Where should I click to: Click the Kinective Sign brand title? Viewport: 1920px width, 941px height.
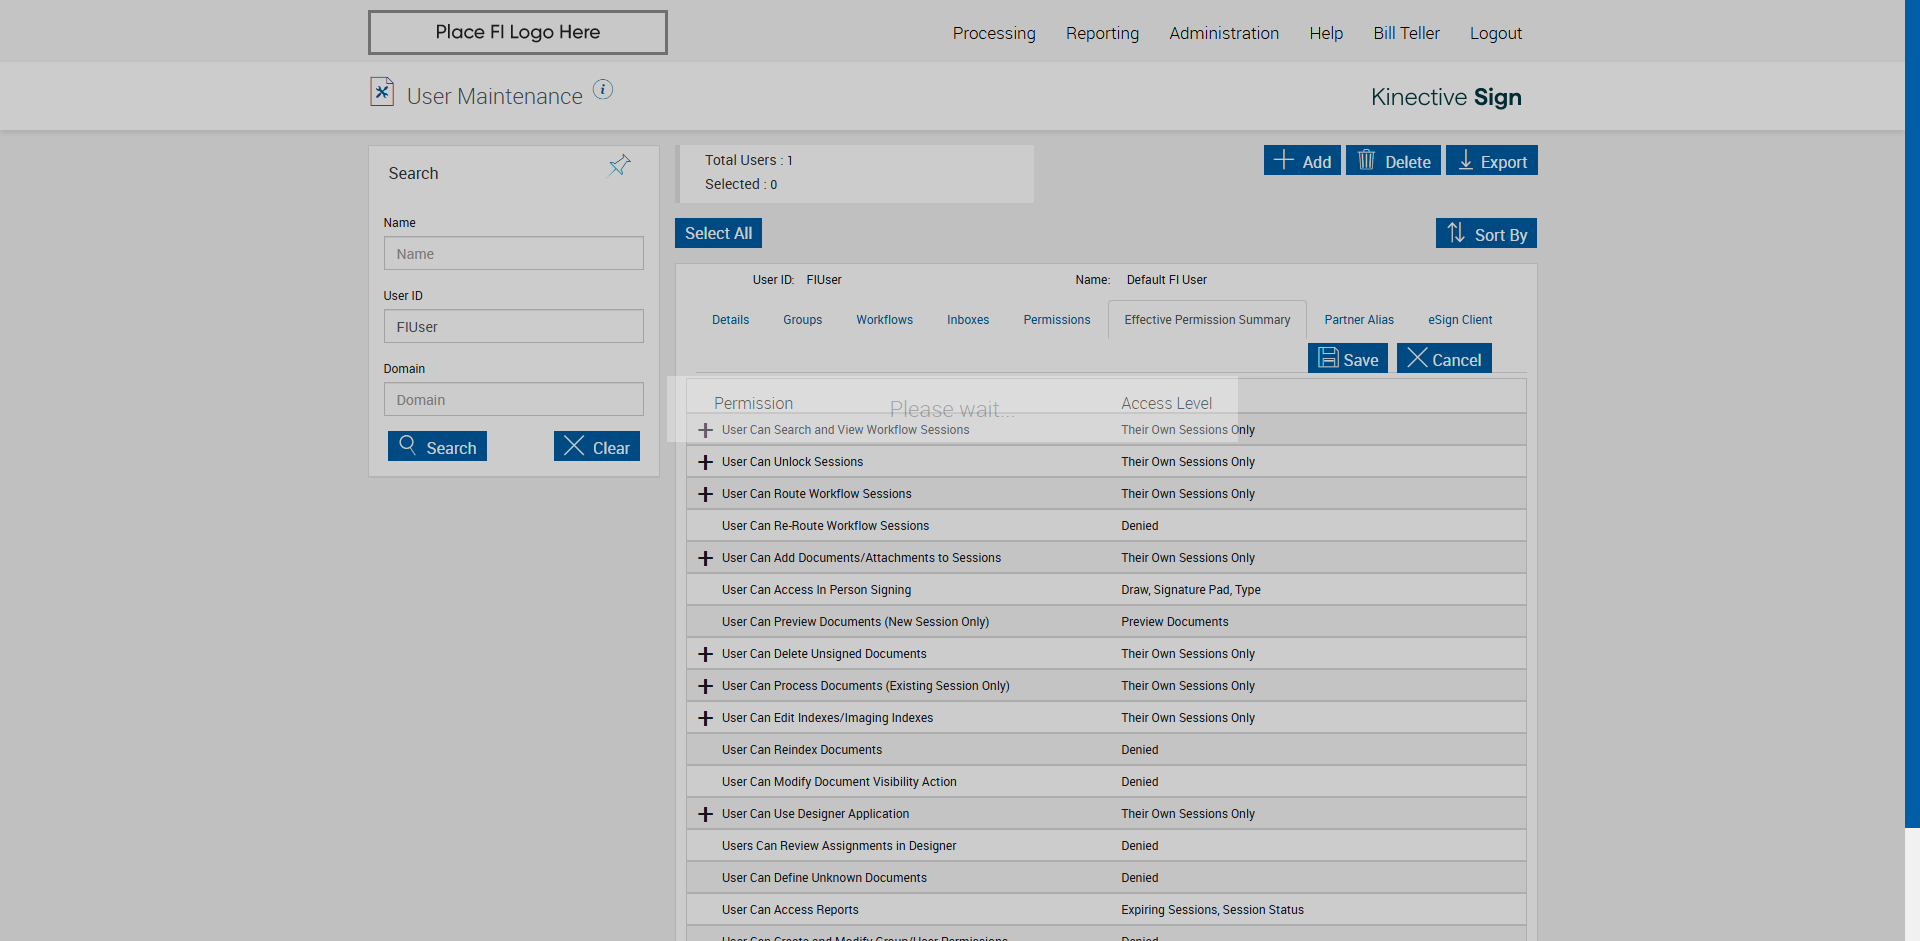[x=1446, y=97]
